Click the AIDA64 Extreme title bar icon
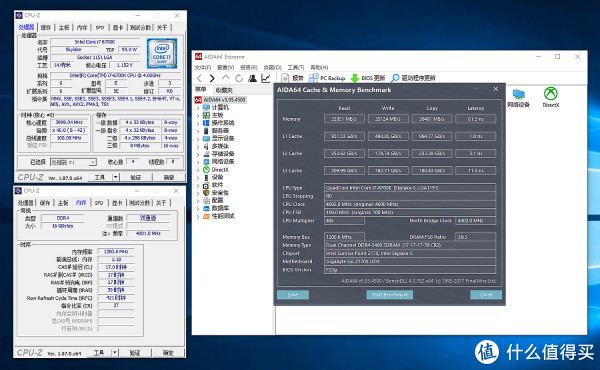 [198, 57]
